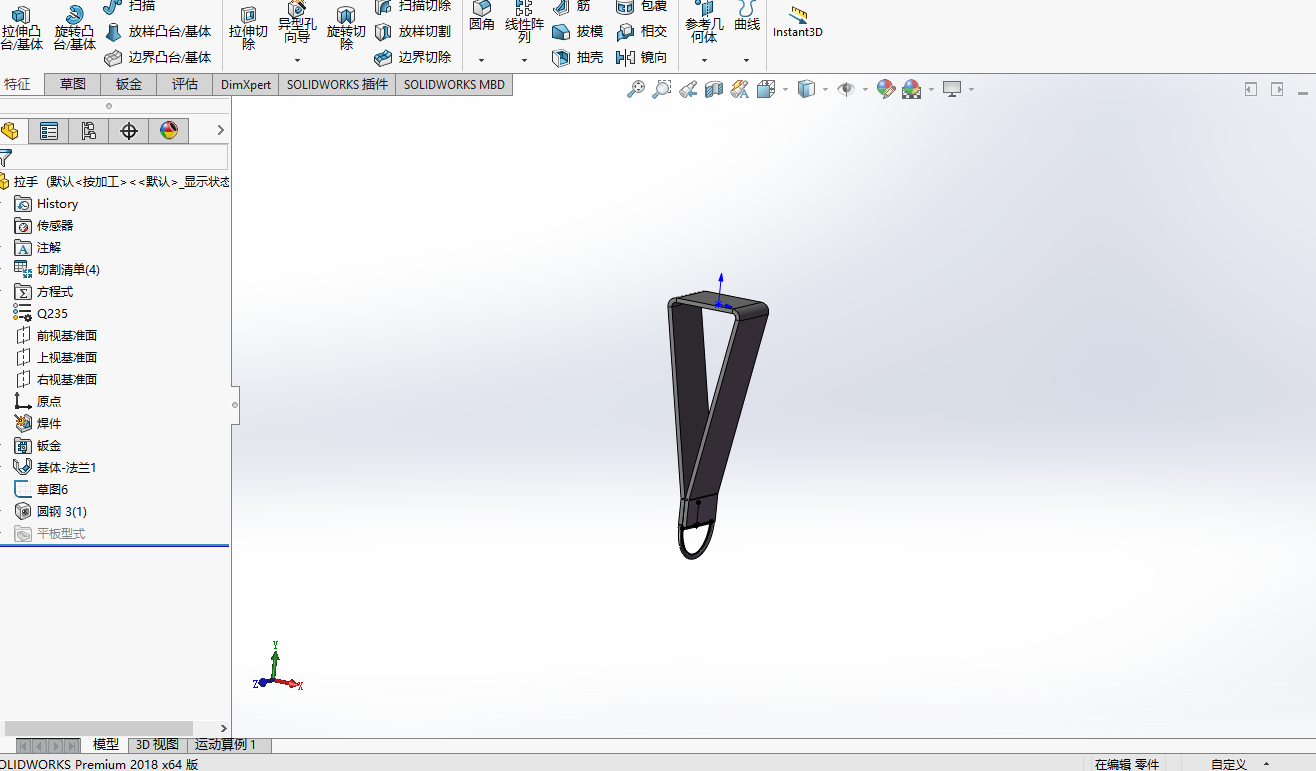Open the DisplayManager color wheel tab
The image size is (1316, 771).
[x=168, y=131]
